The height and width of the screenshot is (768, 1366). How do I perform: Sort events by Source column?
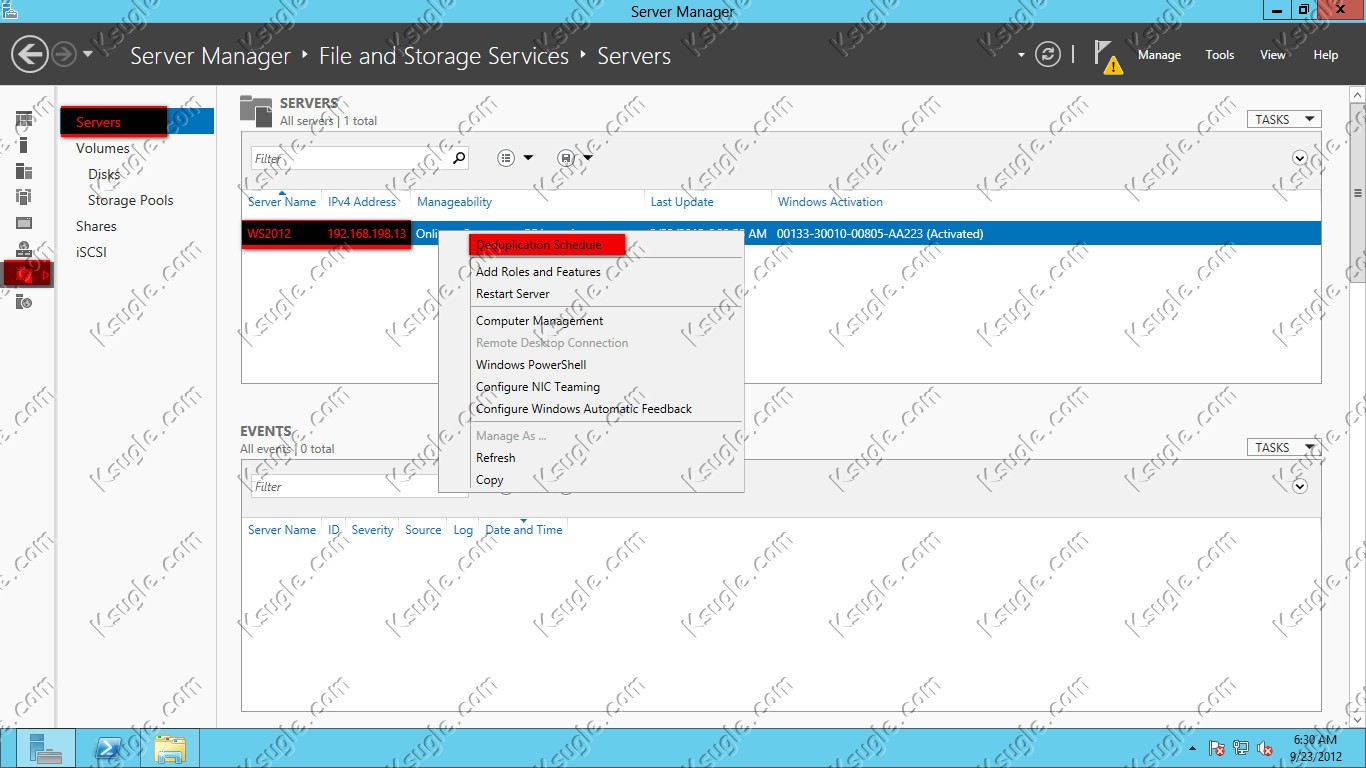(423, 530)
